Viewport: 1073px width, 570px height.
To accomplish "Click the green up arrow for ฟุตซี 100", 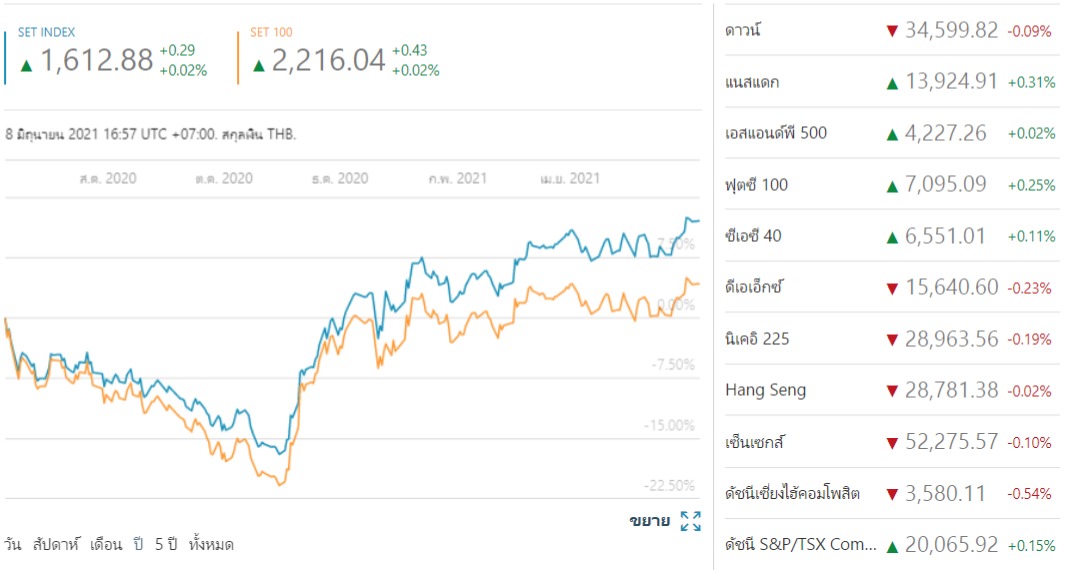I will coord(892,185).
